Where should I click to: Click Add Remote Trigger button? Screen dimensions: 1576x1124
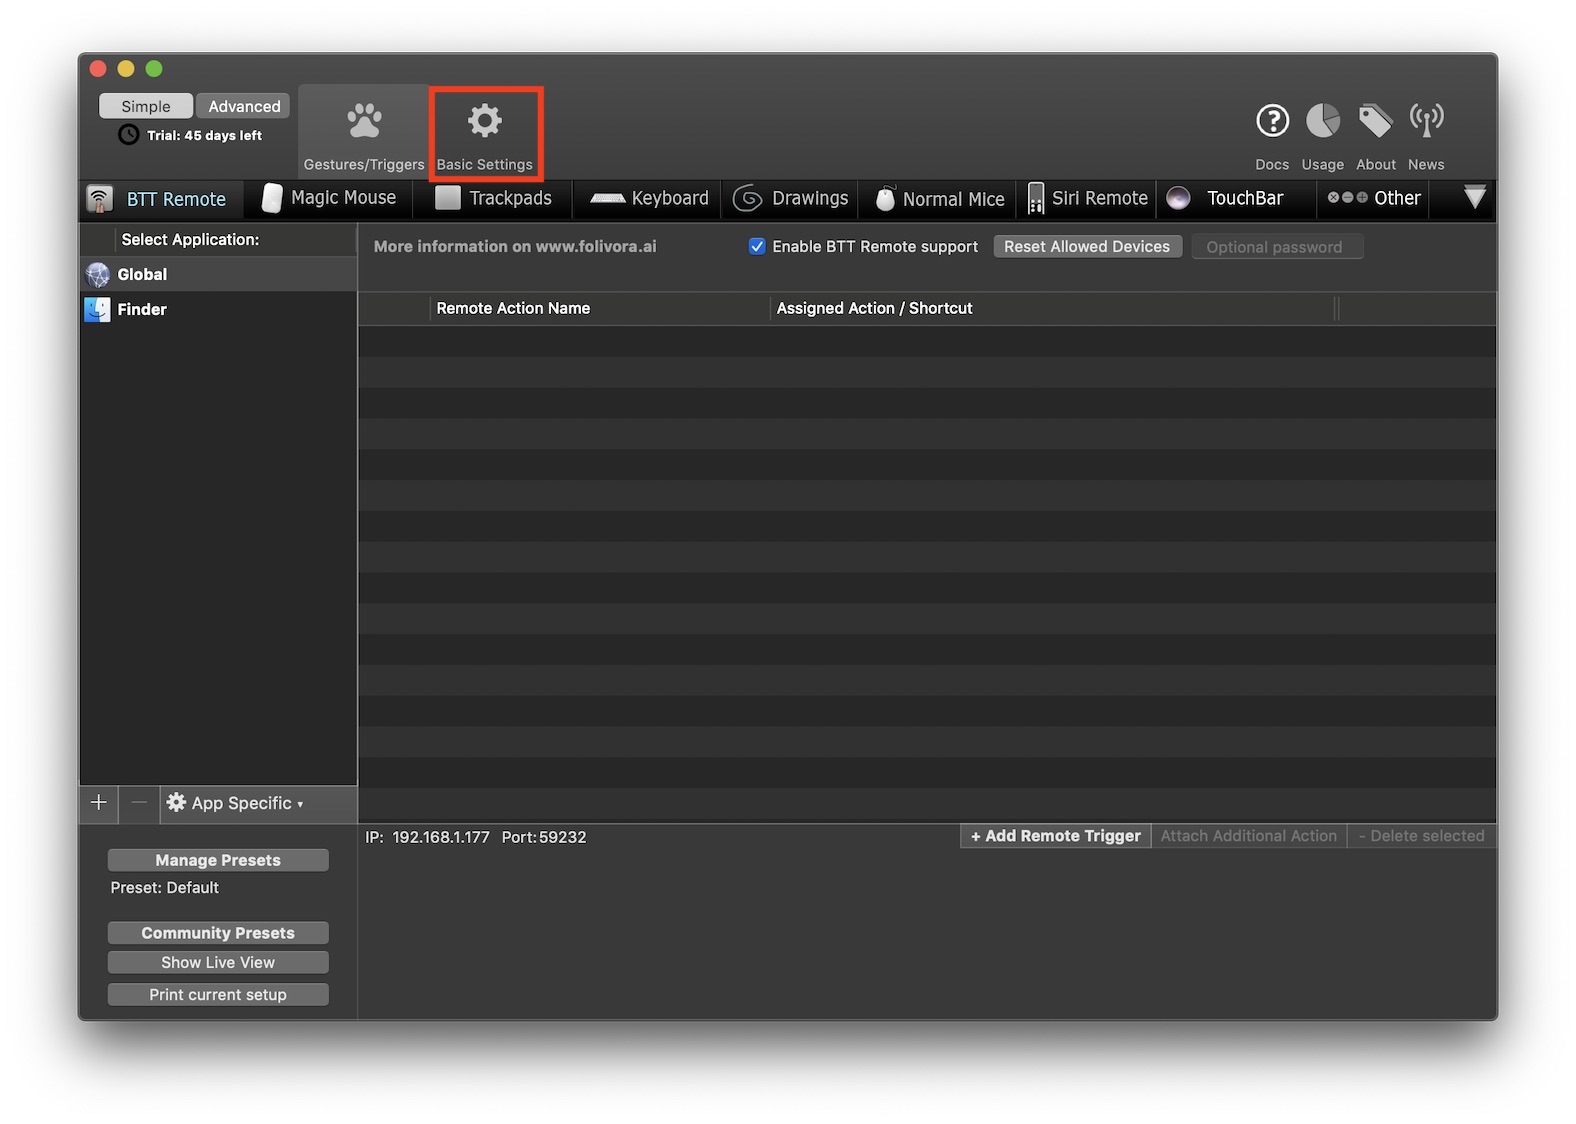(1056, 836)
